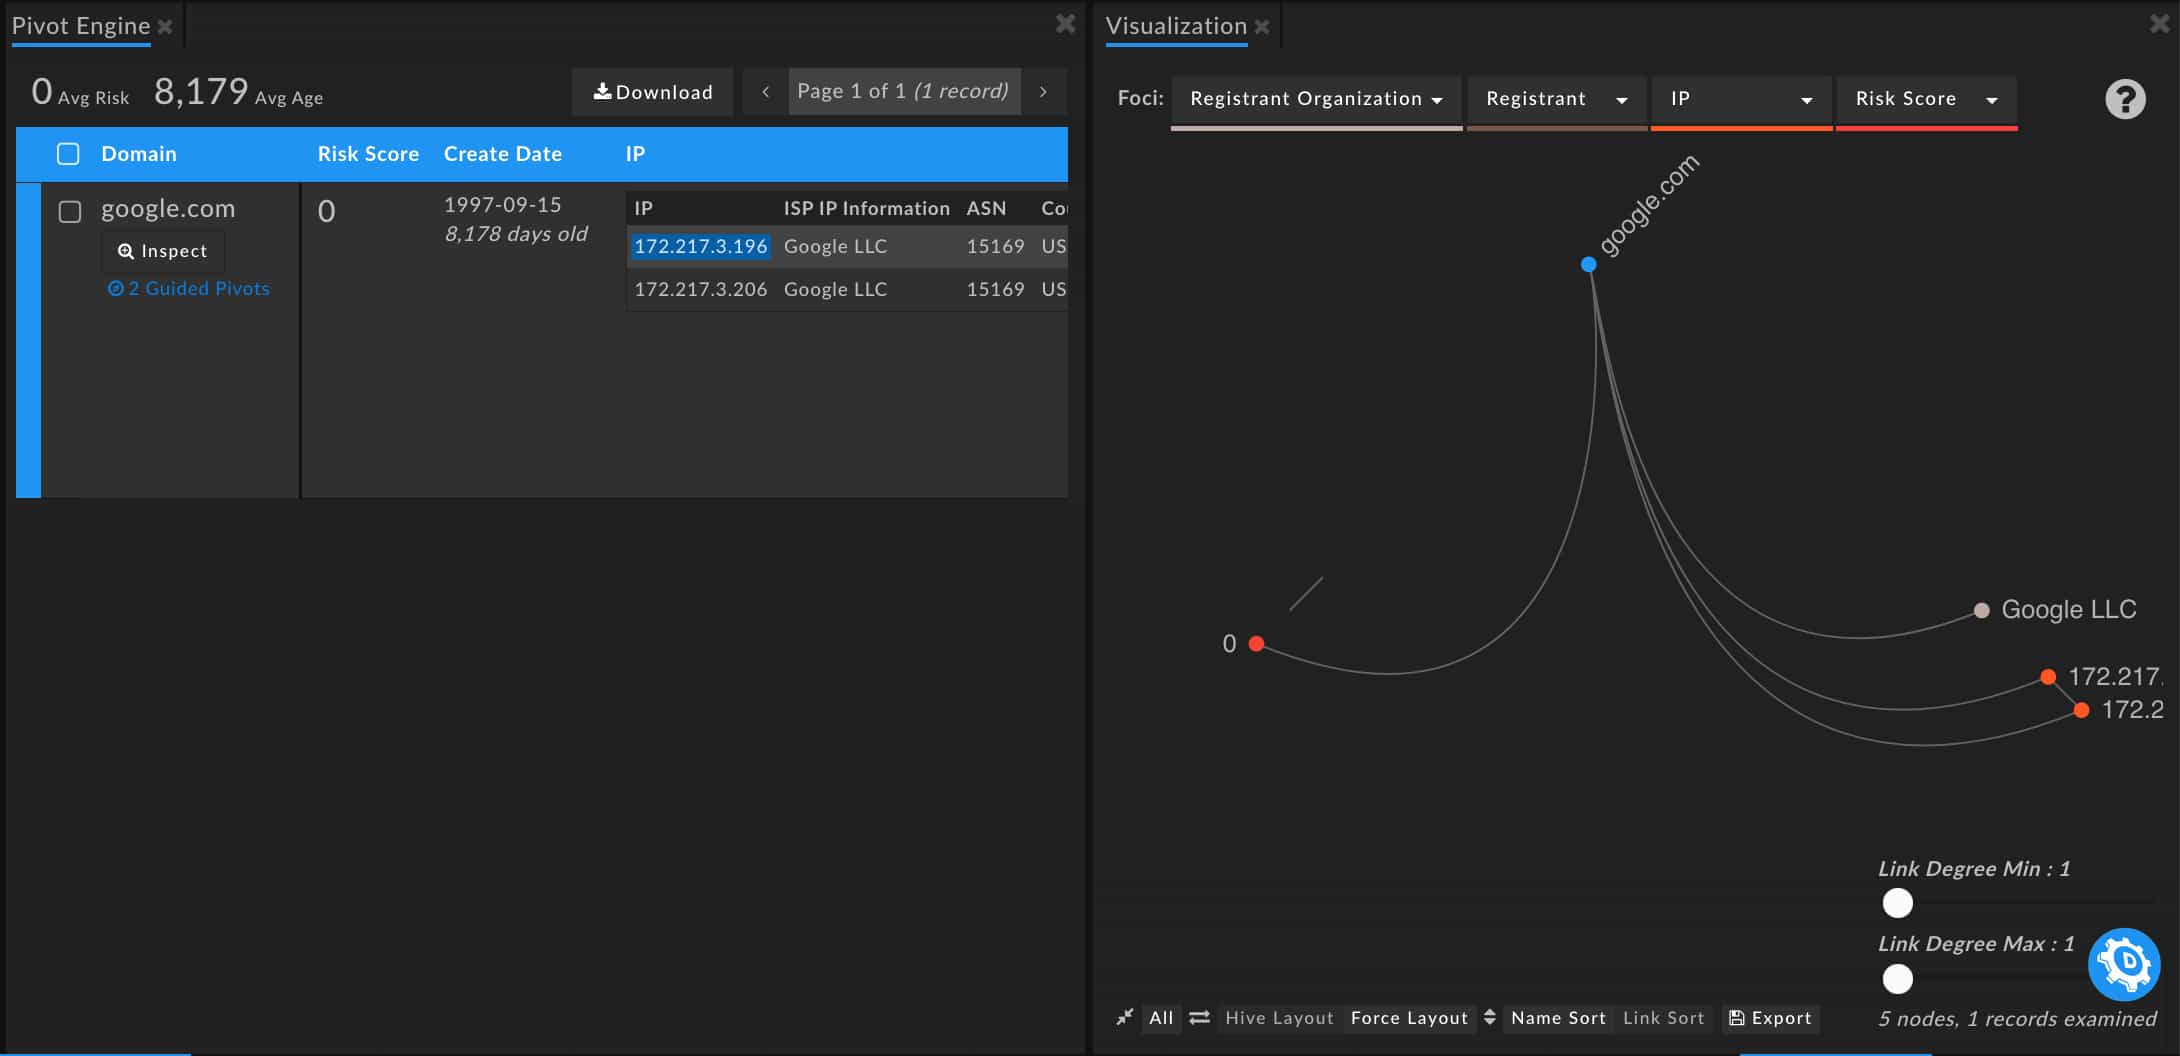Click the 5 nodes, 1 records examined text
Screen dimensions: 2180x1056
click(x=2017, y=1019)
